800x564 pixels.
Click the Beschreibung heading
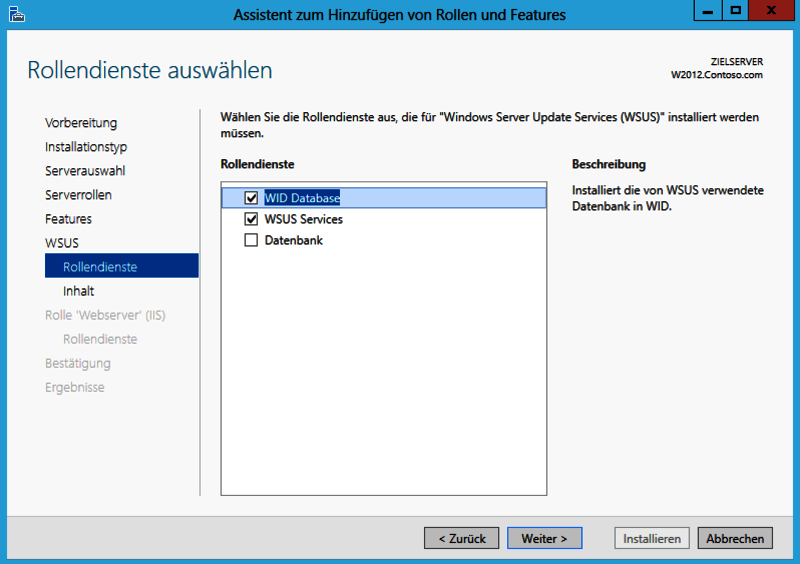point(609,164)
